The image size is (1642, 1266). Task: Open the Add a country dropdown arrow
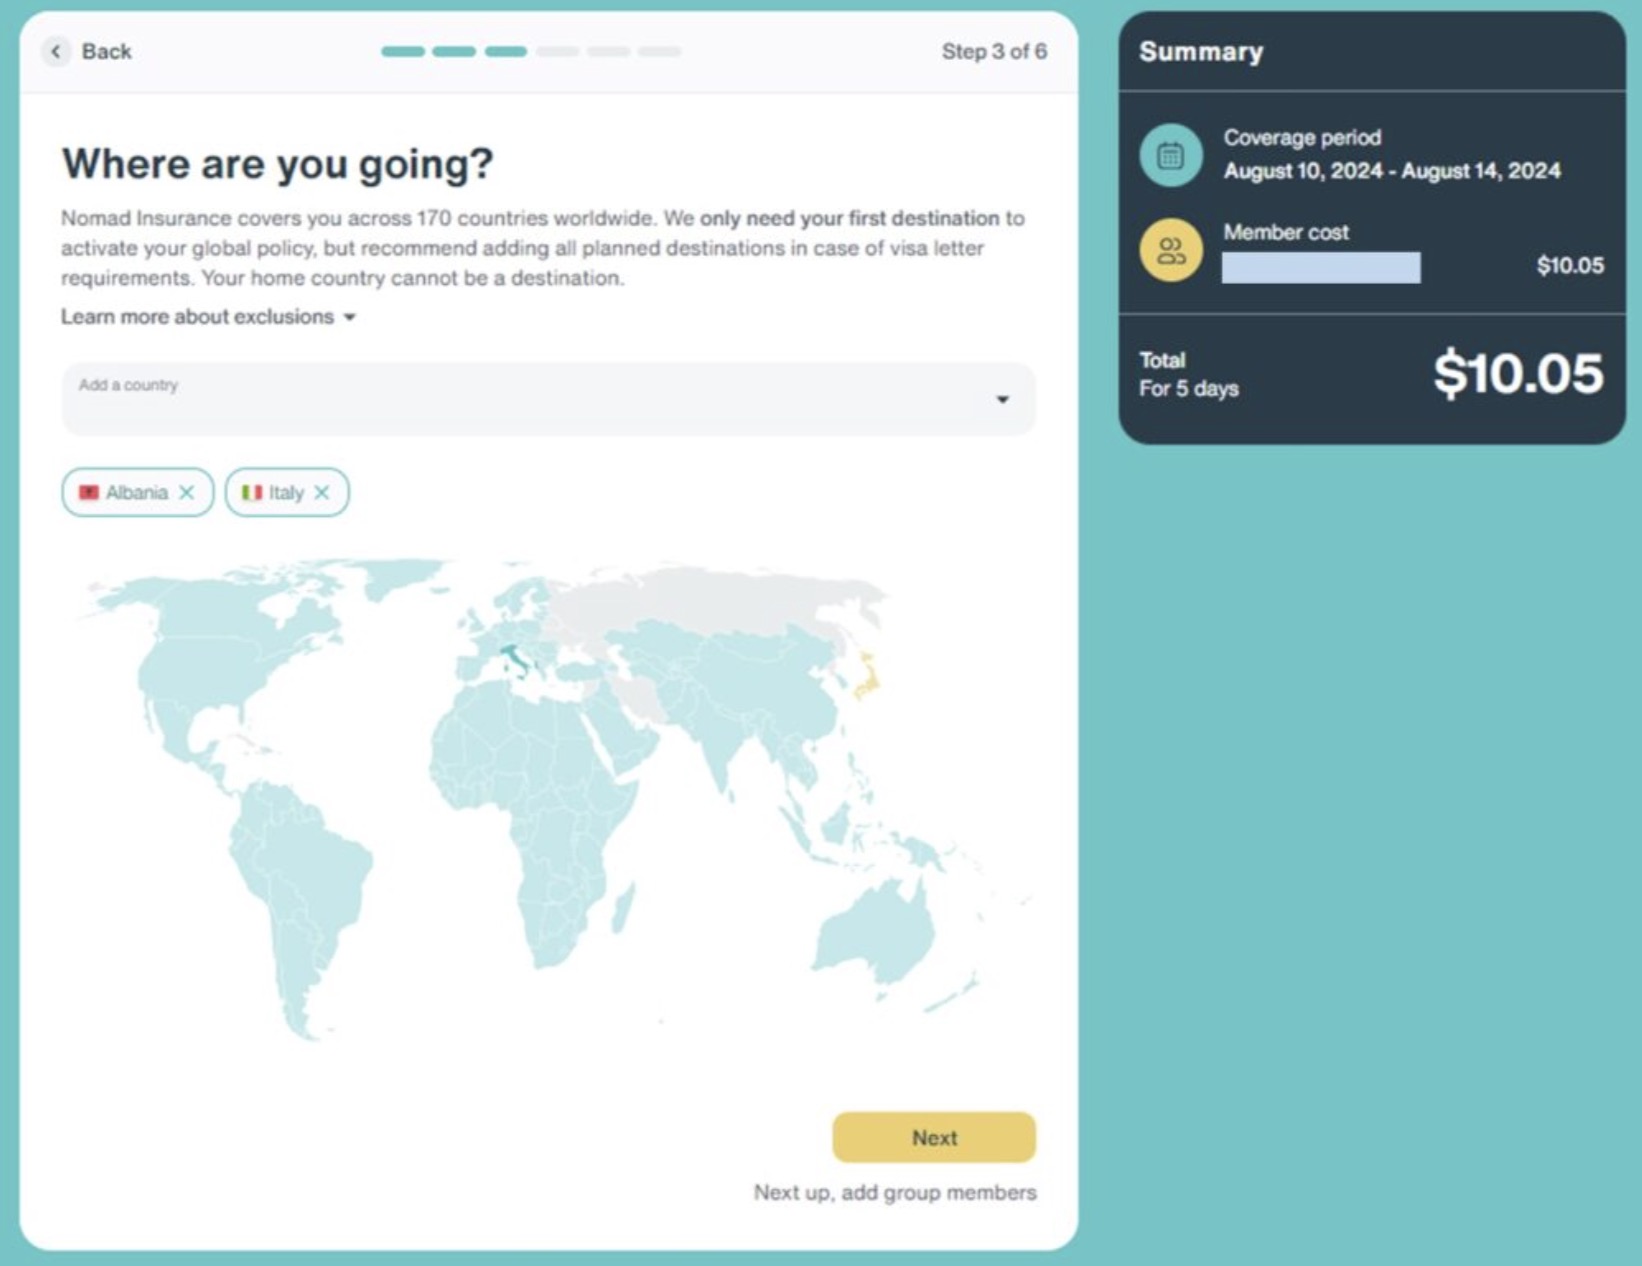point(1002,399)
